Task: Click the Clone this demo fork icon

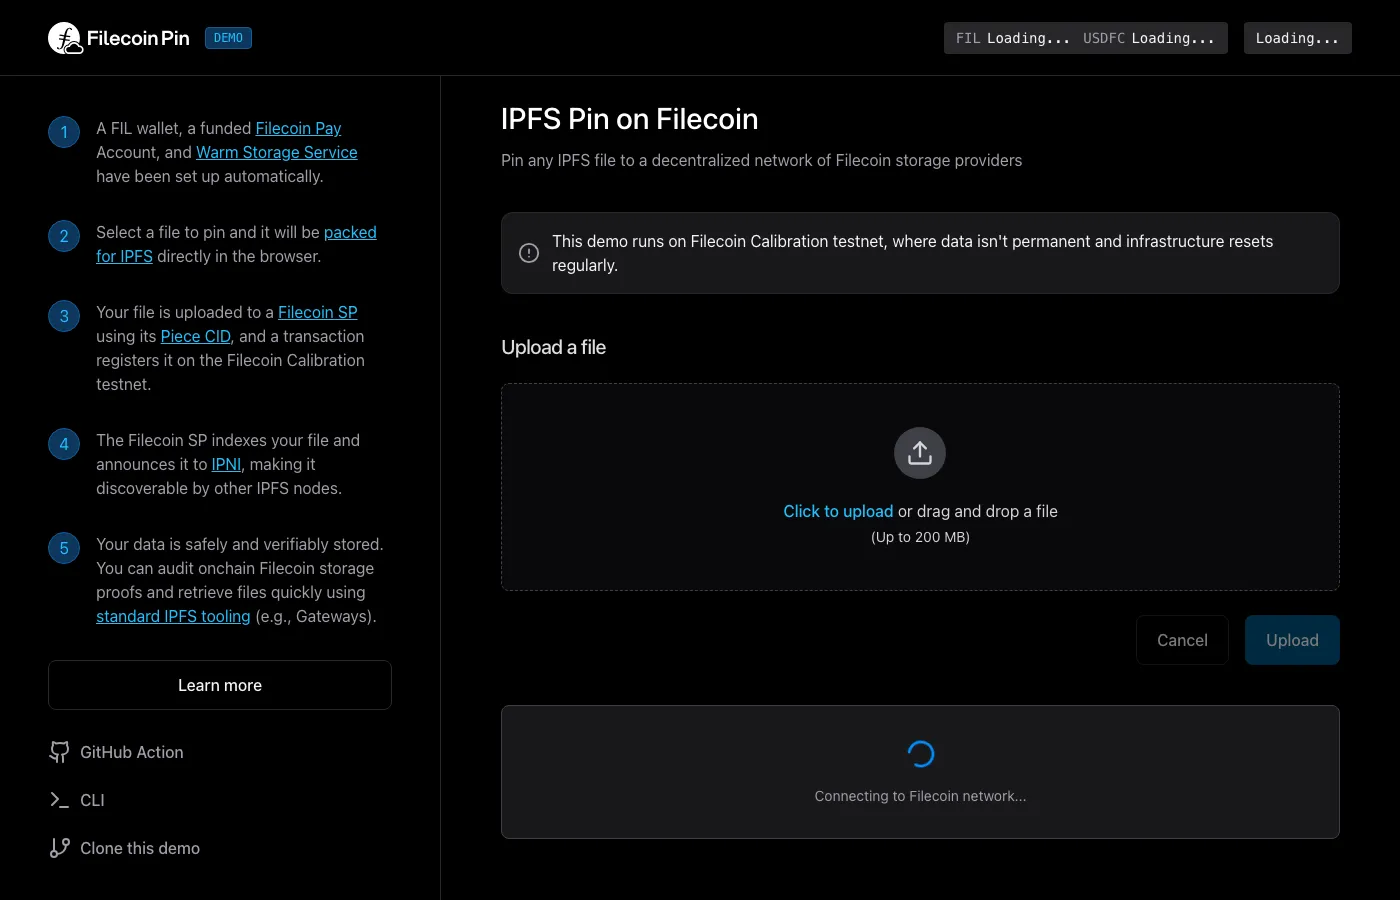Action: pos(59,847)
